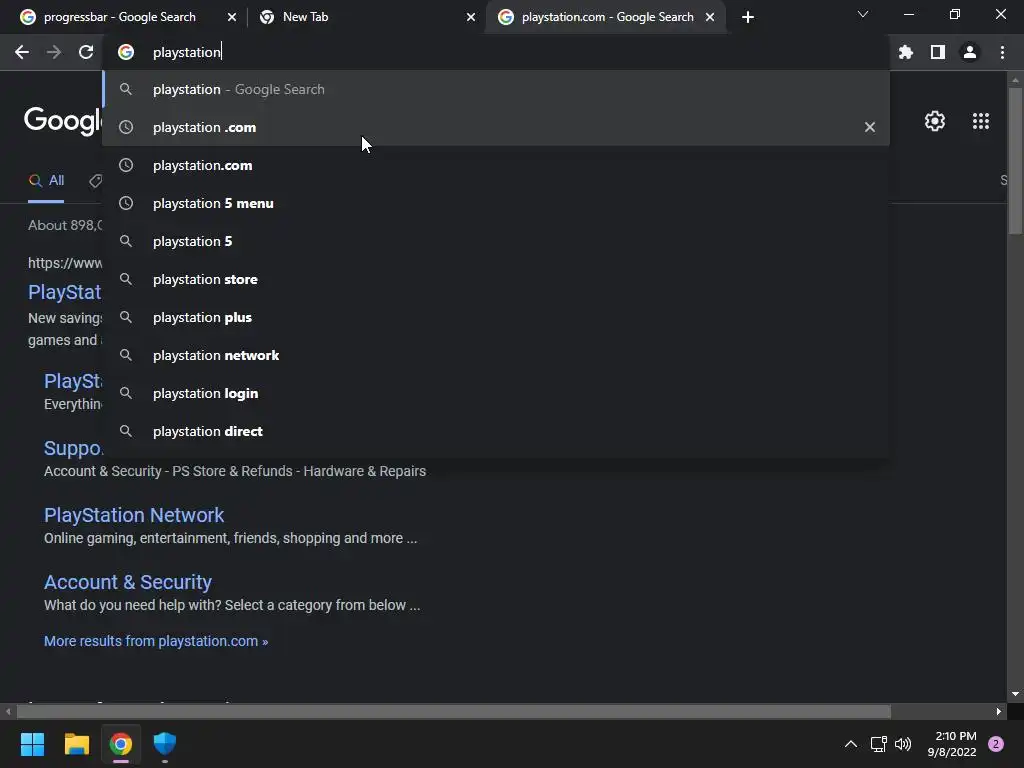1024x768 pixels.
Task: Open File Explorer from the taskbar
Action: (76, 744)
